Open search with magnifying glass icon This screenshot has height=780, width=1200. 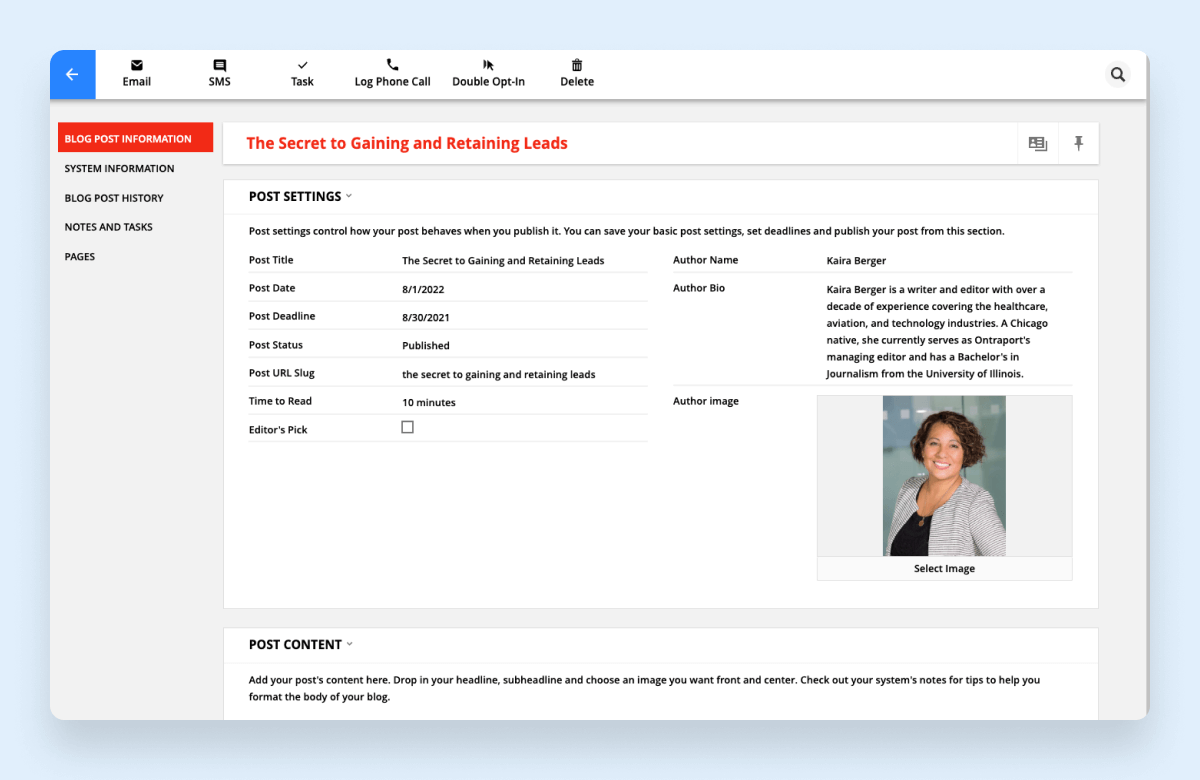1118,75
